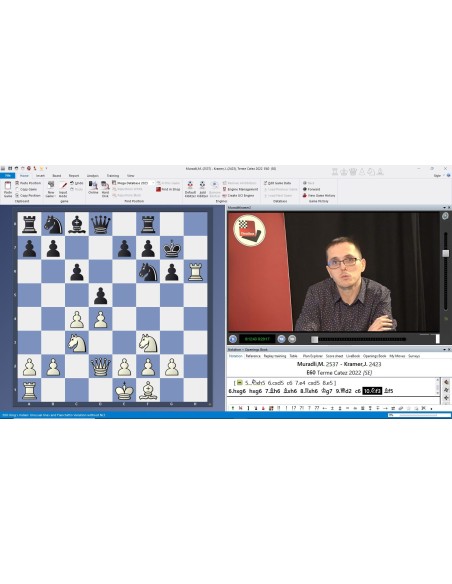Click the move Bf5 after 10.Nf3
The height and width of the screenshot is (584, 452).
pos(389,391)
